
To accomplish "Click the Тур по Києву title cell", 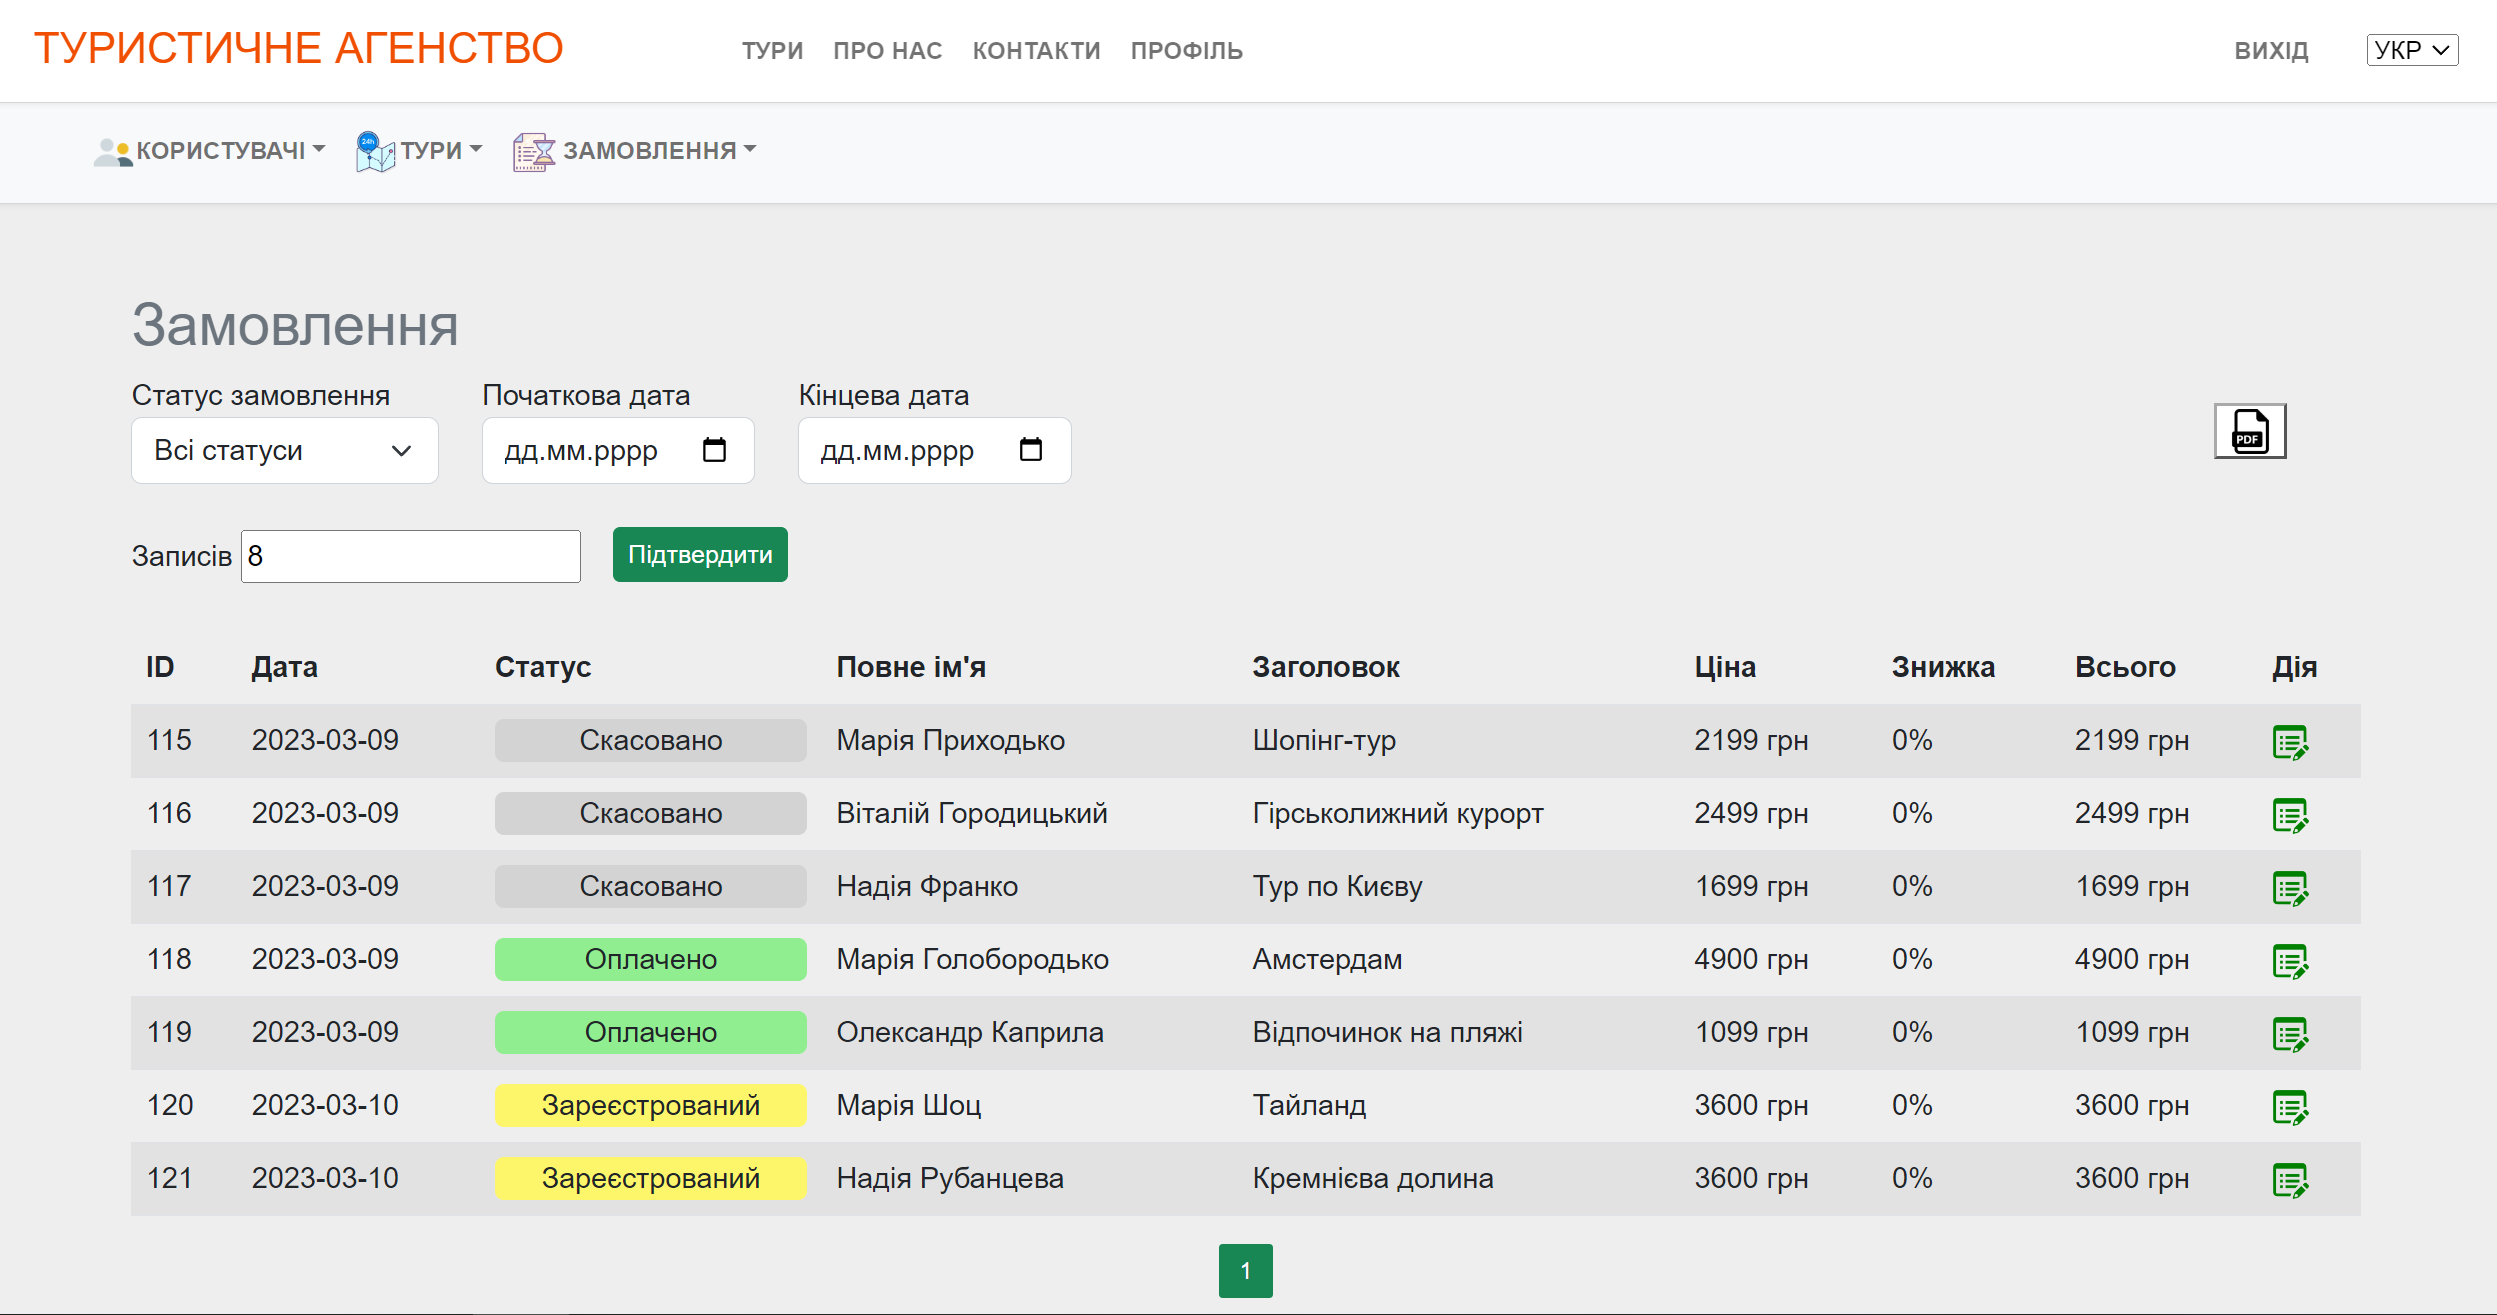I will tap(1337, 887).
